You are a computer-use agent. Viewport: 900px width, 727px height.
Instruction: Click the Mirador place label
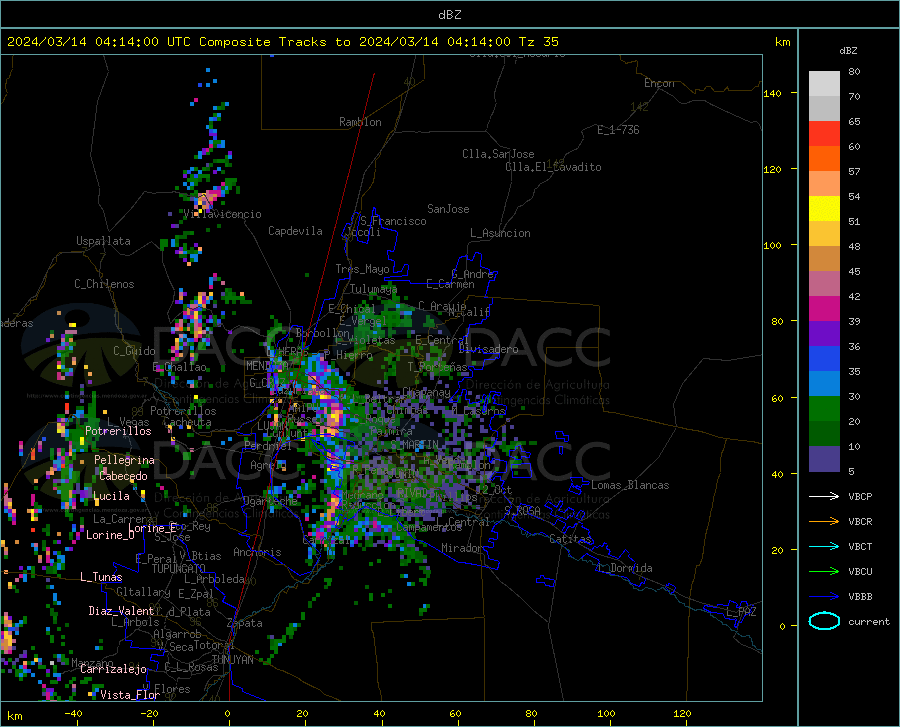(x=462, y=549)
